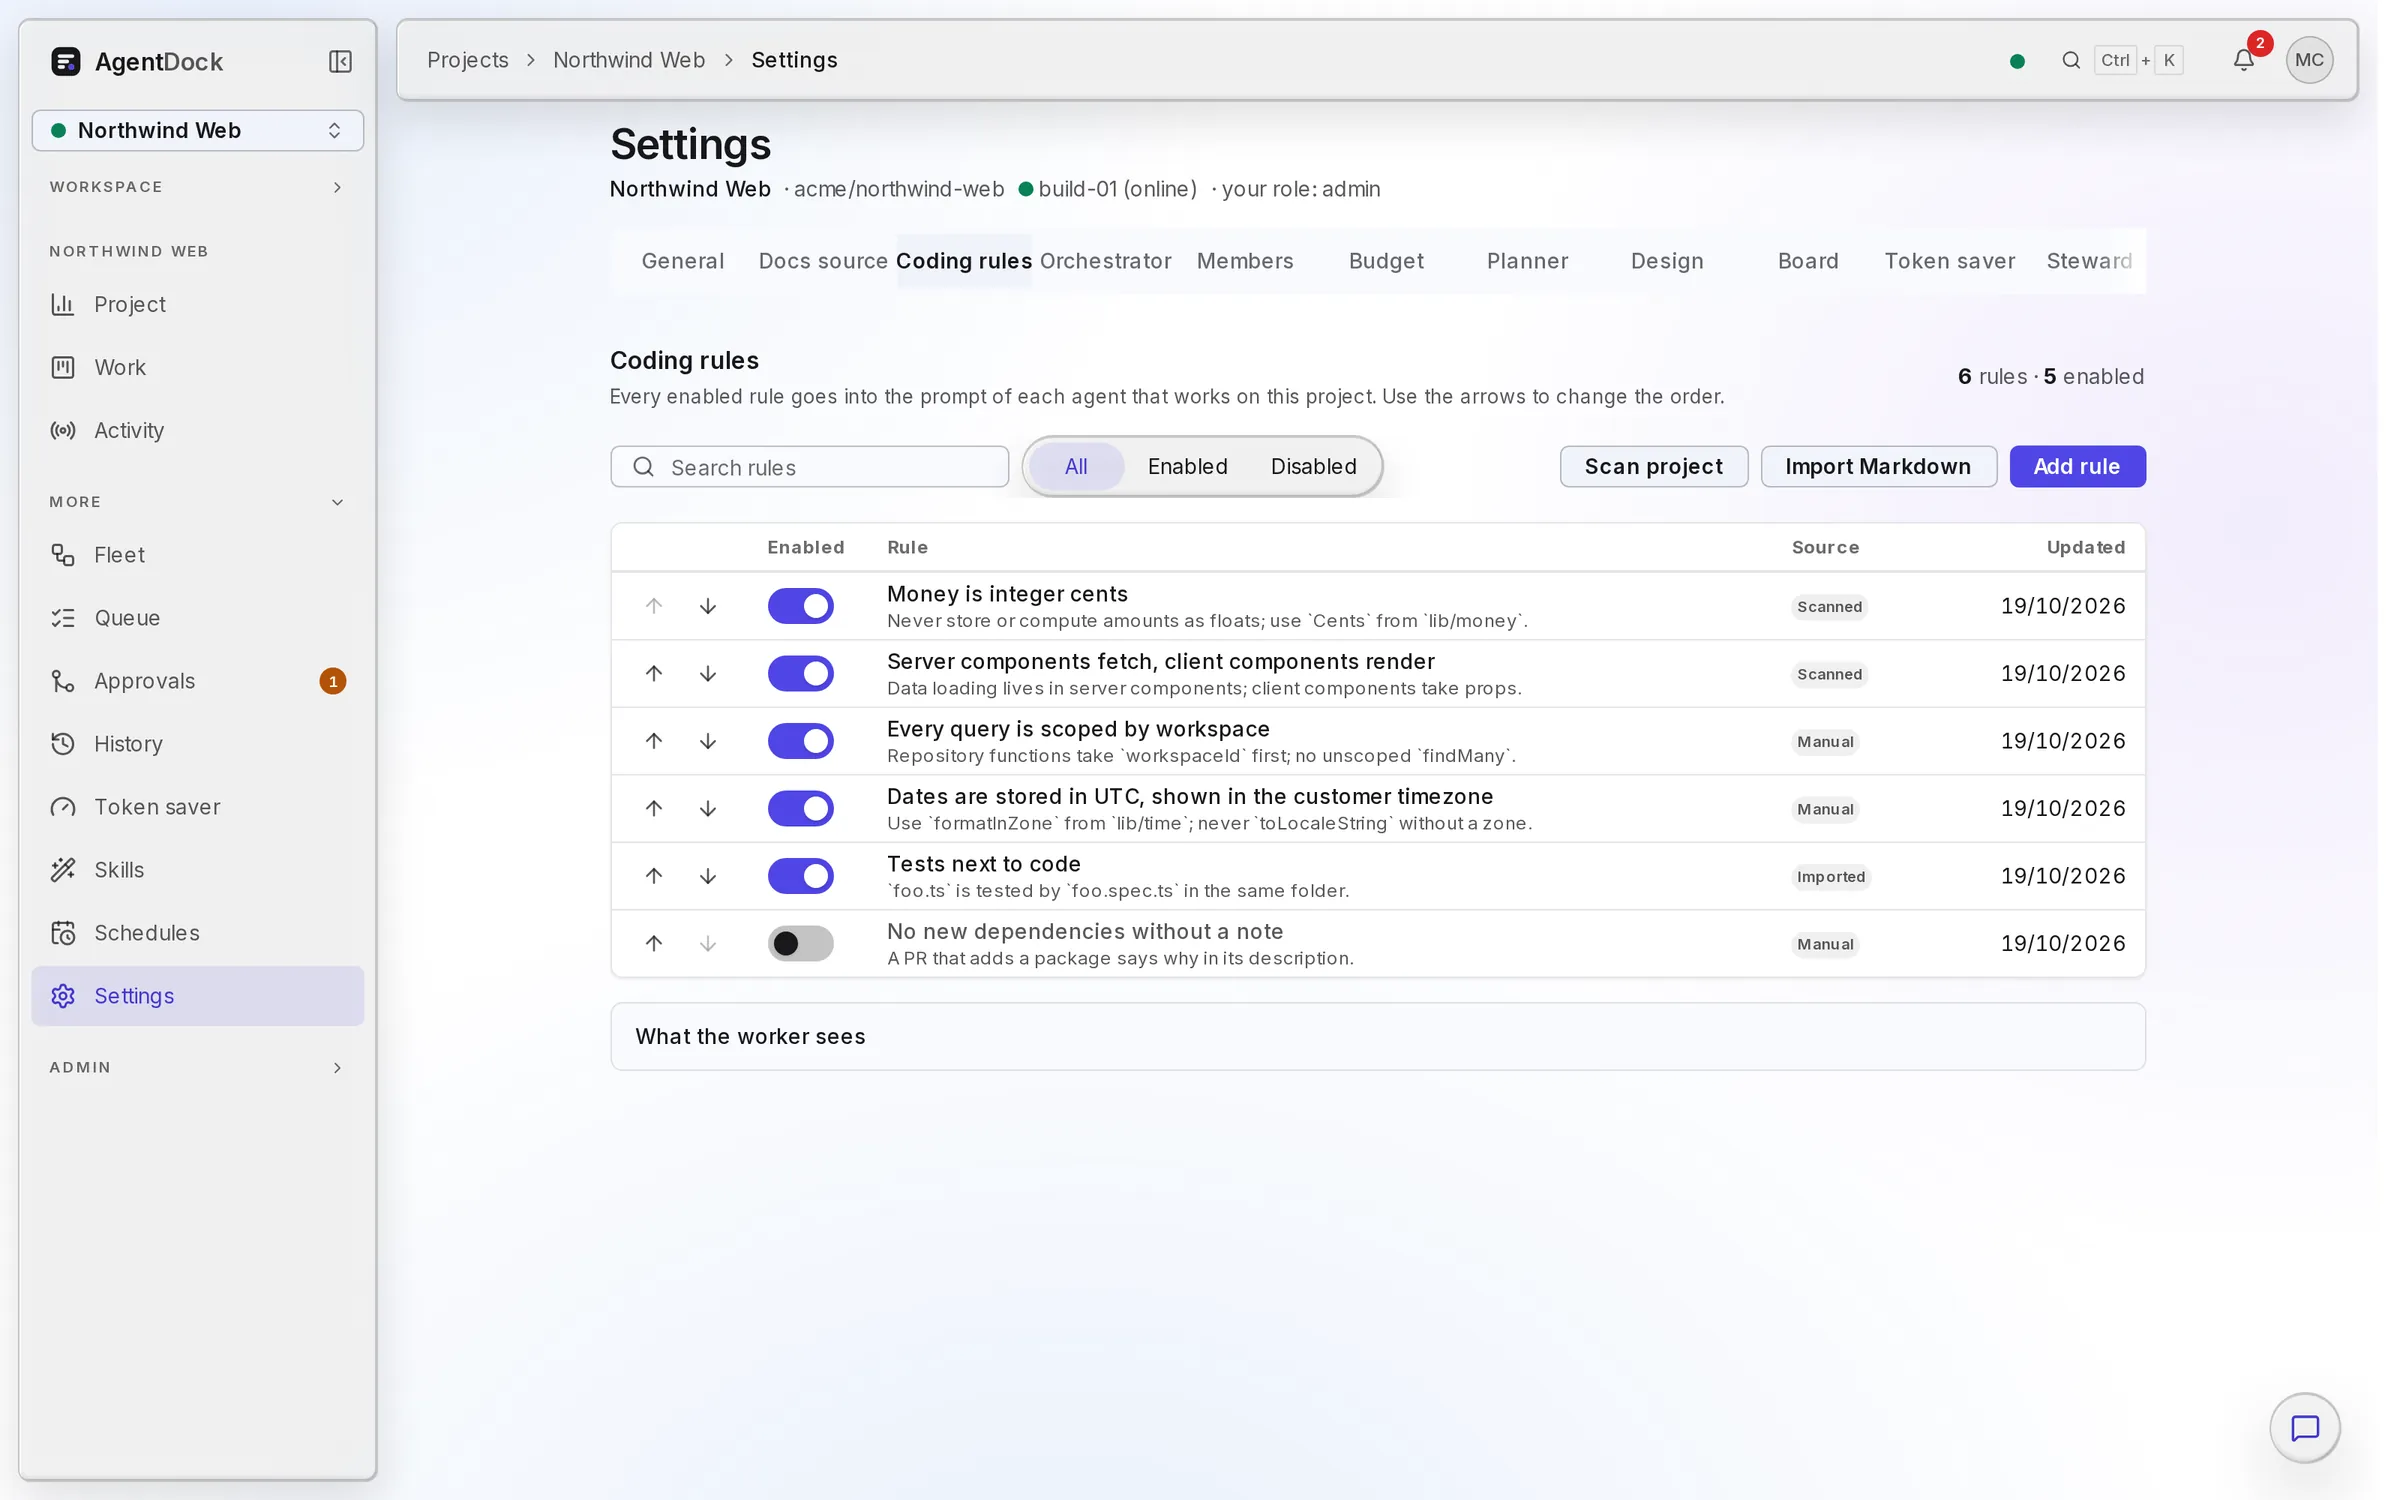Open Activity in sidebar

click(198, 430)
